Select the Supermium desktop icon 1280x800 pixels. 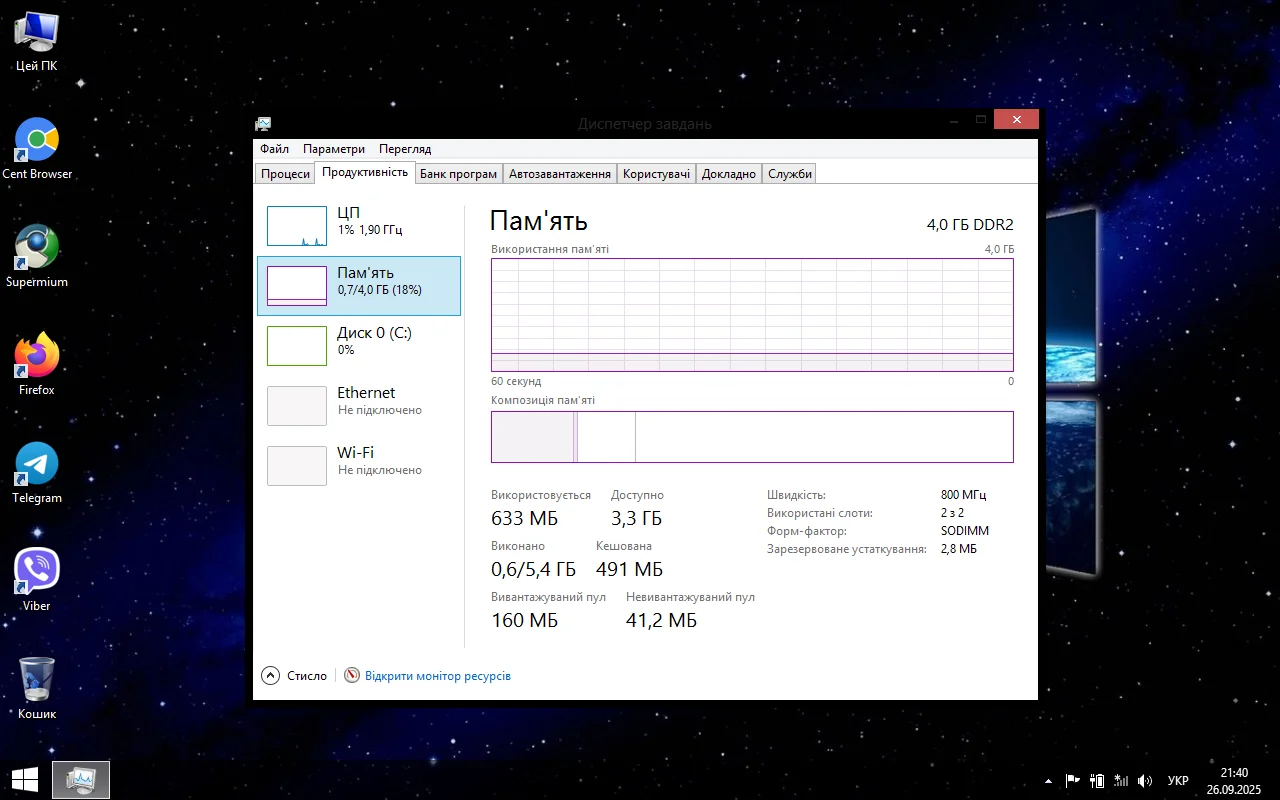(x=37, y=249)
